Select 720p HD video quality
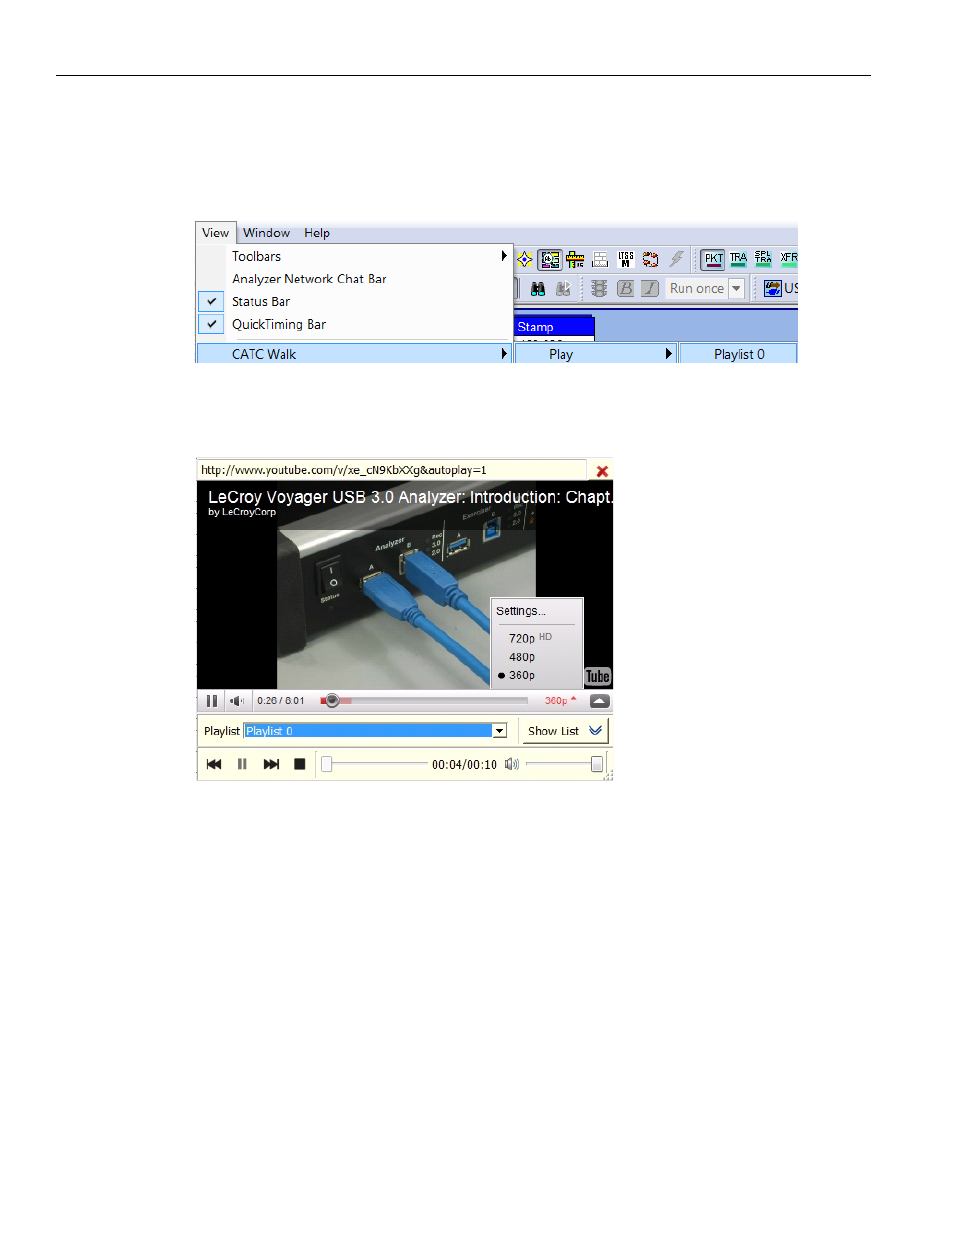Screen dimensions: 954x1235 530,638
